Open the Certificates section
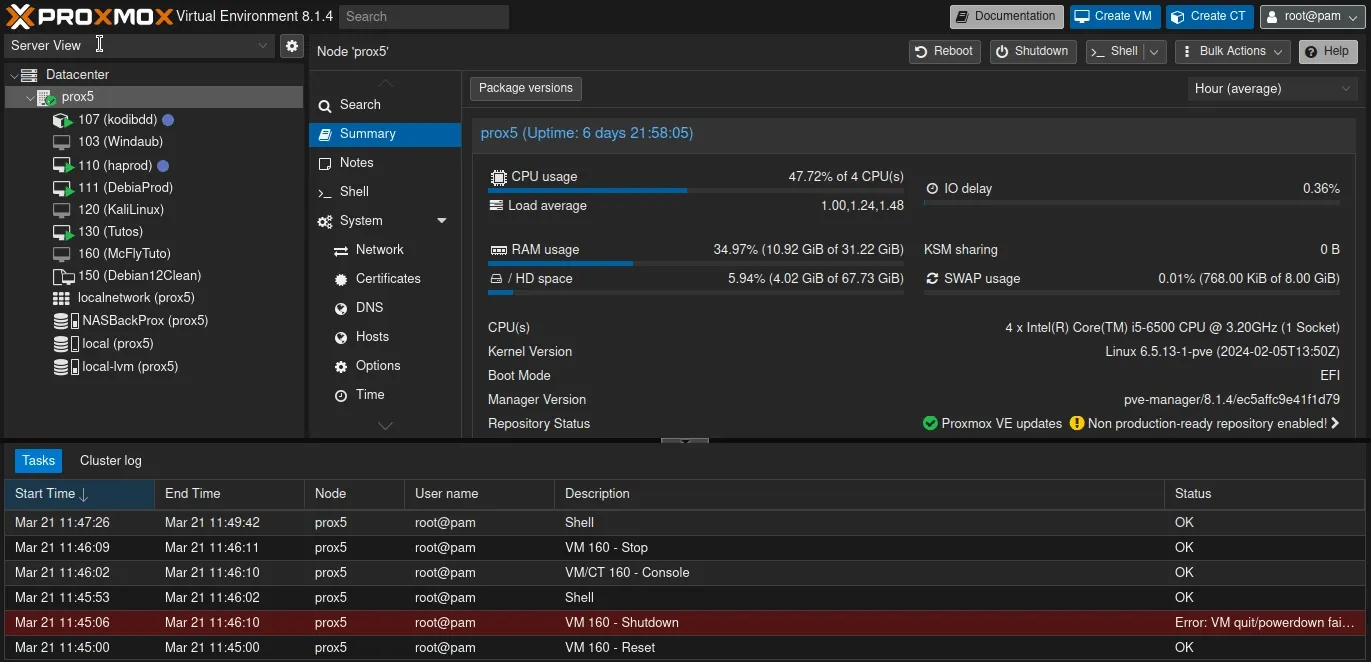Viewport: 1371px width, 662px height. point(342,278)
